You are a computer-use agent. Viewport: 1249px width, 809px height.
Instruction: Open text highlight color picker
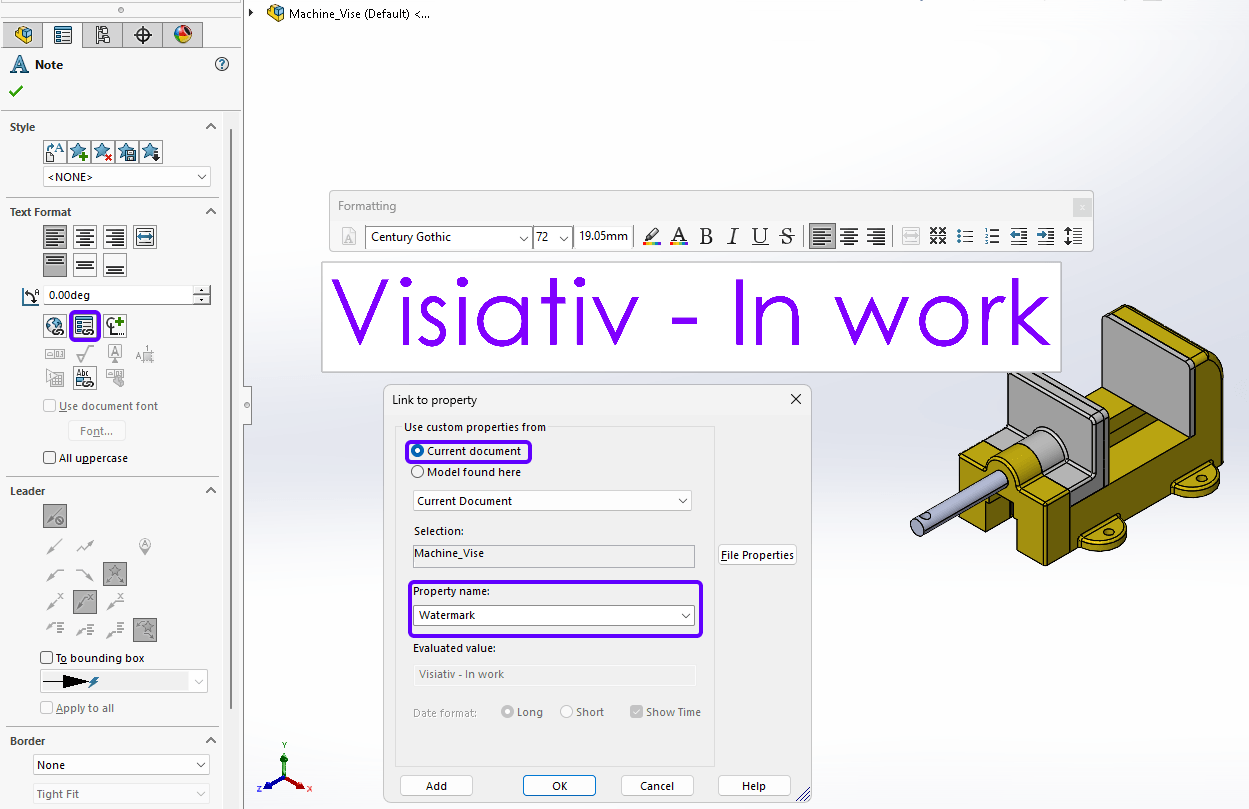tap(652, 237)
